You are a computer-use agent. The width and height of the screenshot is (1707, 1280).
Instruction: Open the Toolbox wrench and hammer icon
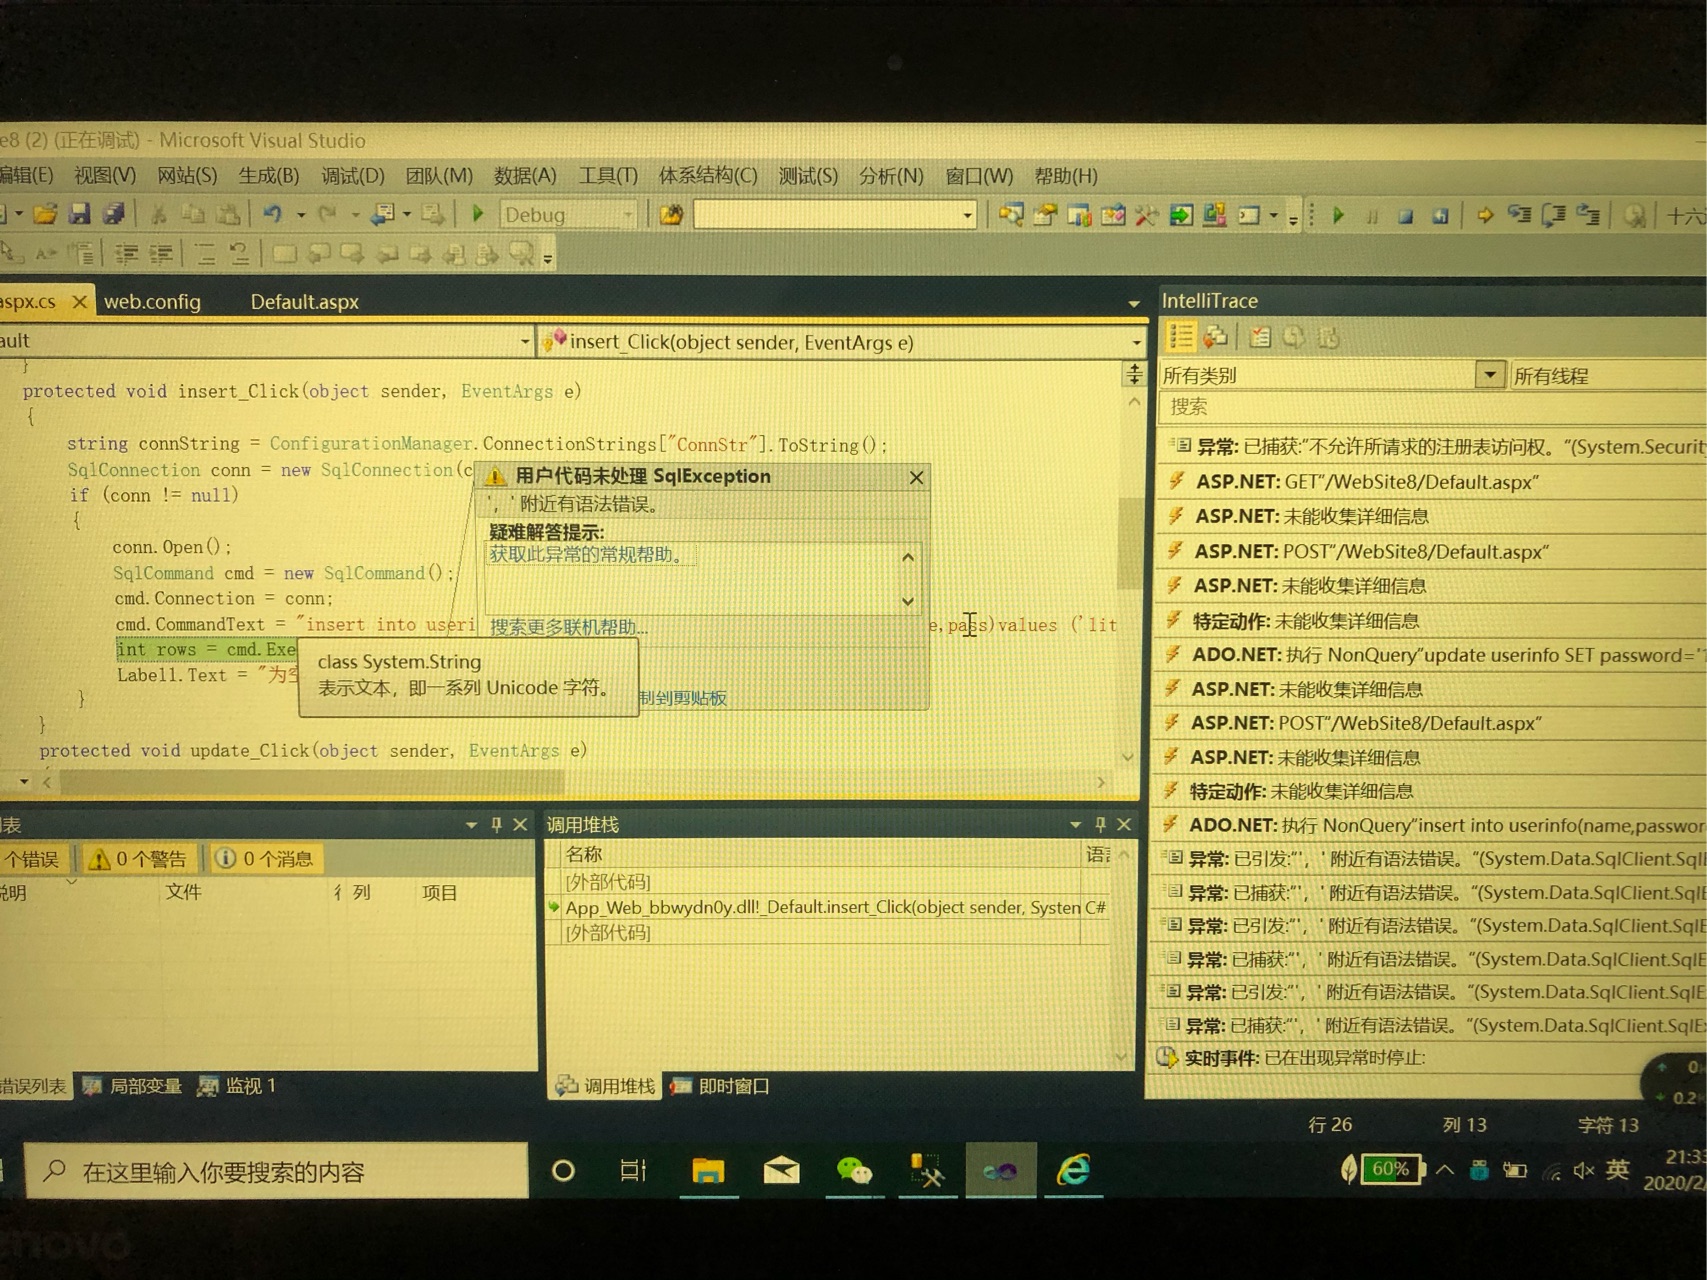tap(1146, 215)
